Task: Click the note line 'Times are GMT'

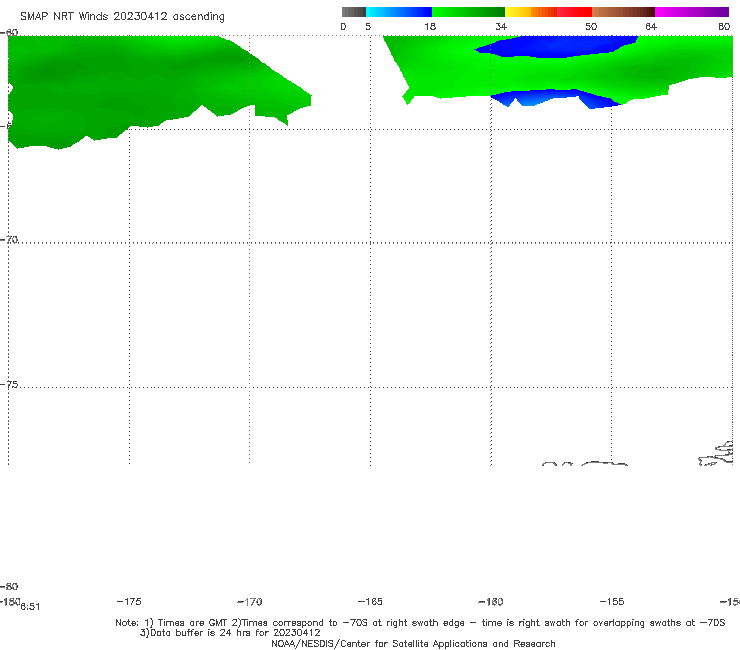Action: click(x=193, y=623)
